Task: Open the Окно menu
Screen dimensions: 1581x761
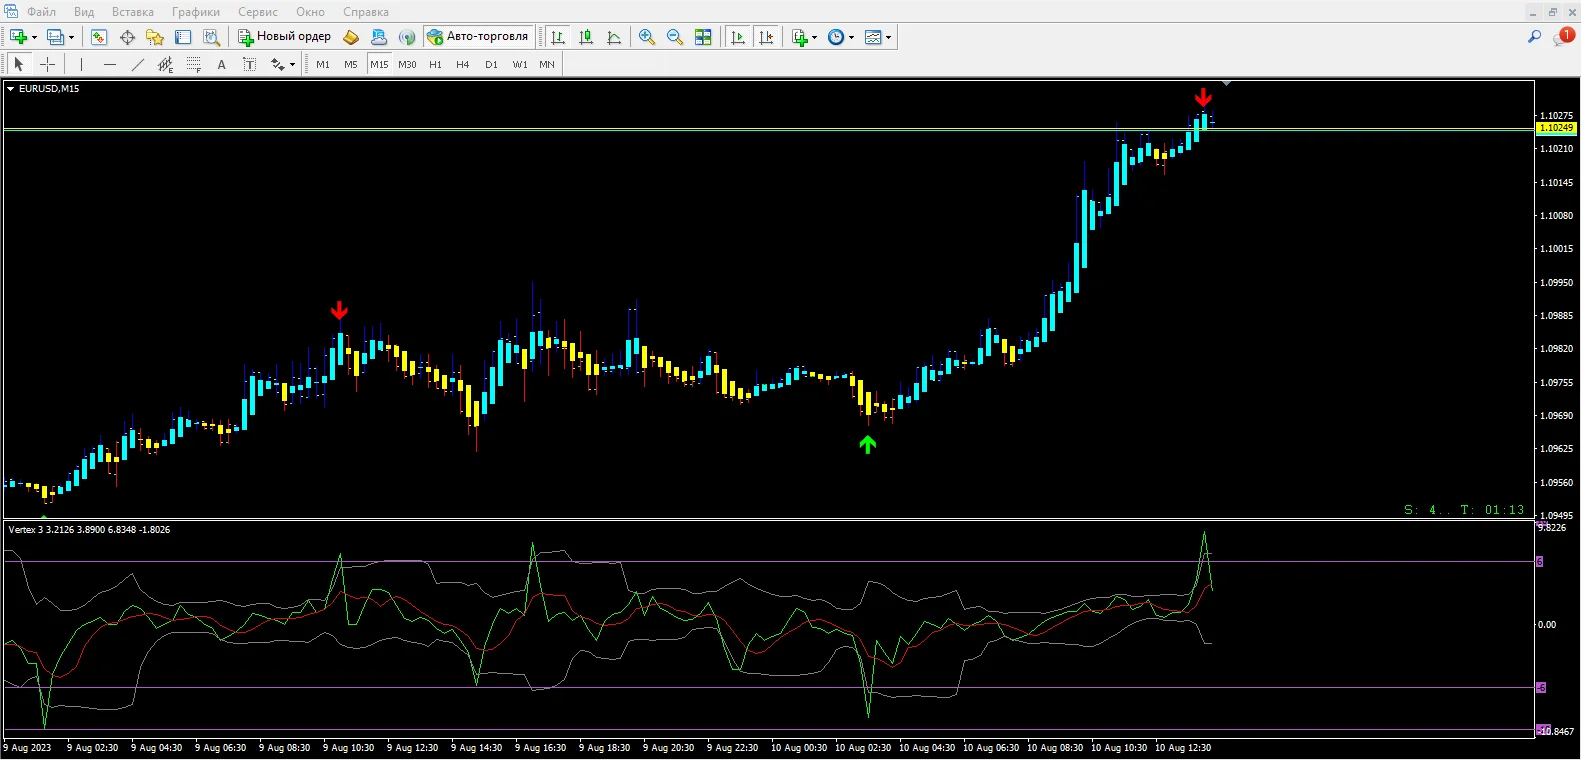Action: click(310, 12)
